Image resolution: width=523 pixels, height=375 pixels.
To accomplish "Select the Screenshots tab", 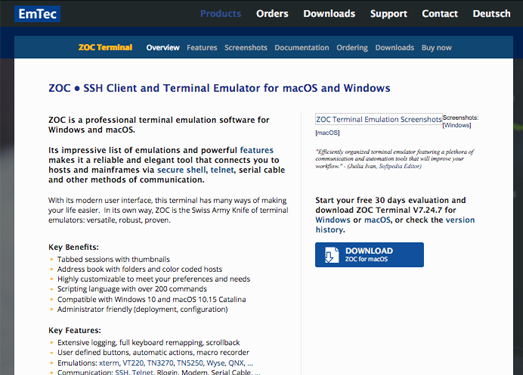I will 246,48.
